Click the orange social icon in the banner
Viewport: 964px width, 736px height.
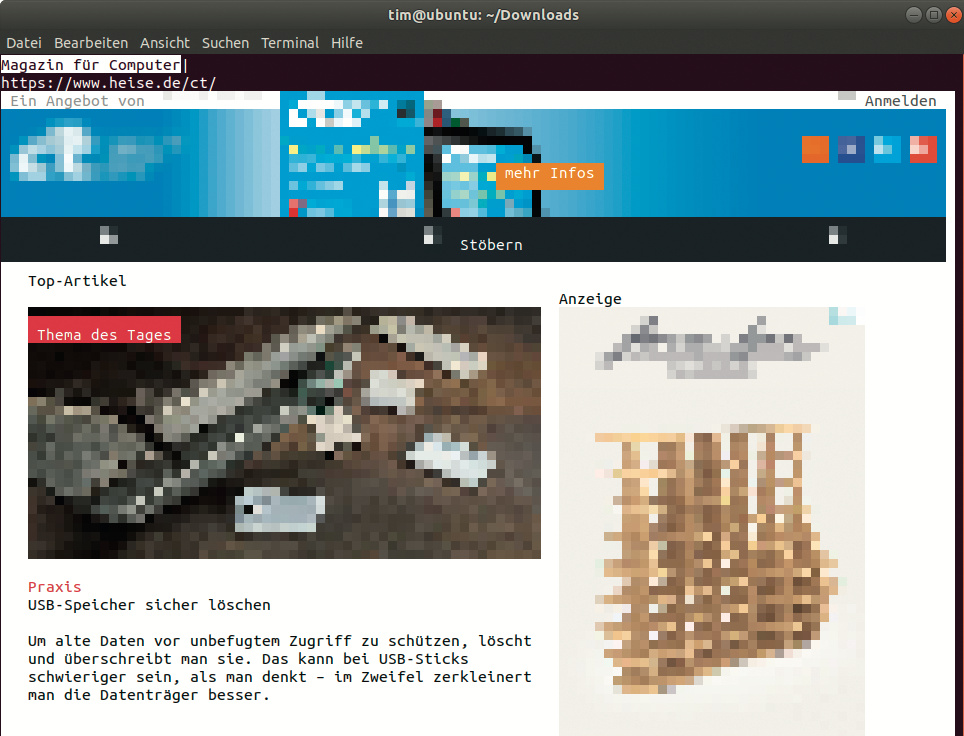pyautogui.click(x=815, y=149)
